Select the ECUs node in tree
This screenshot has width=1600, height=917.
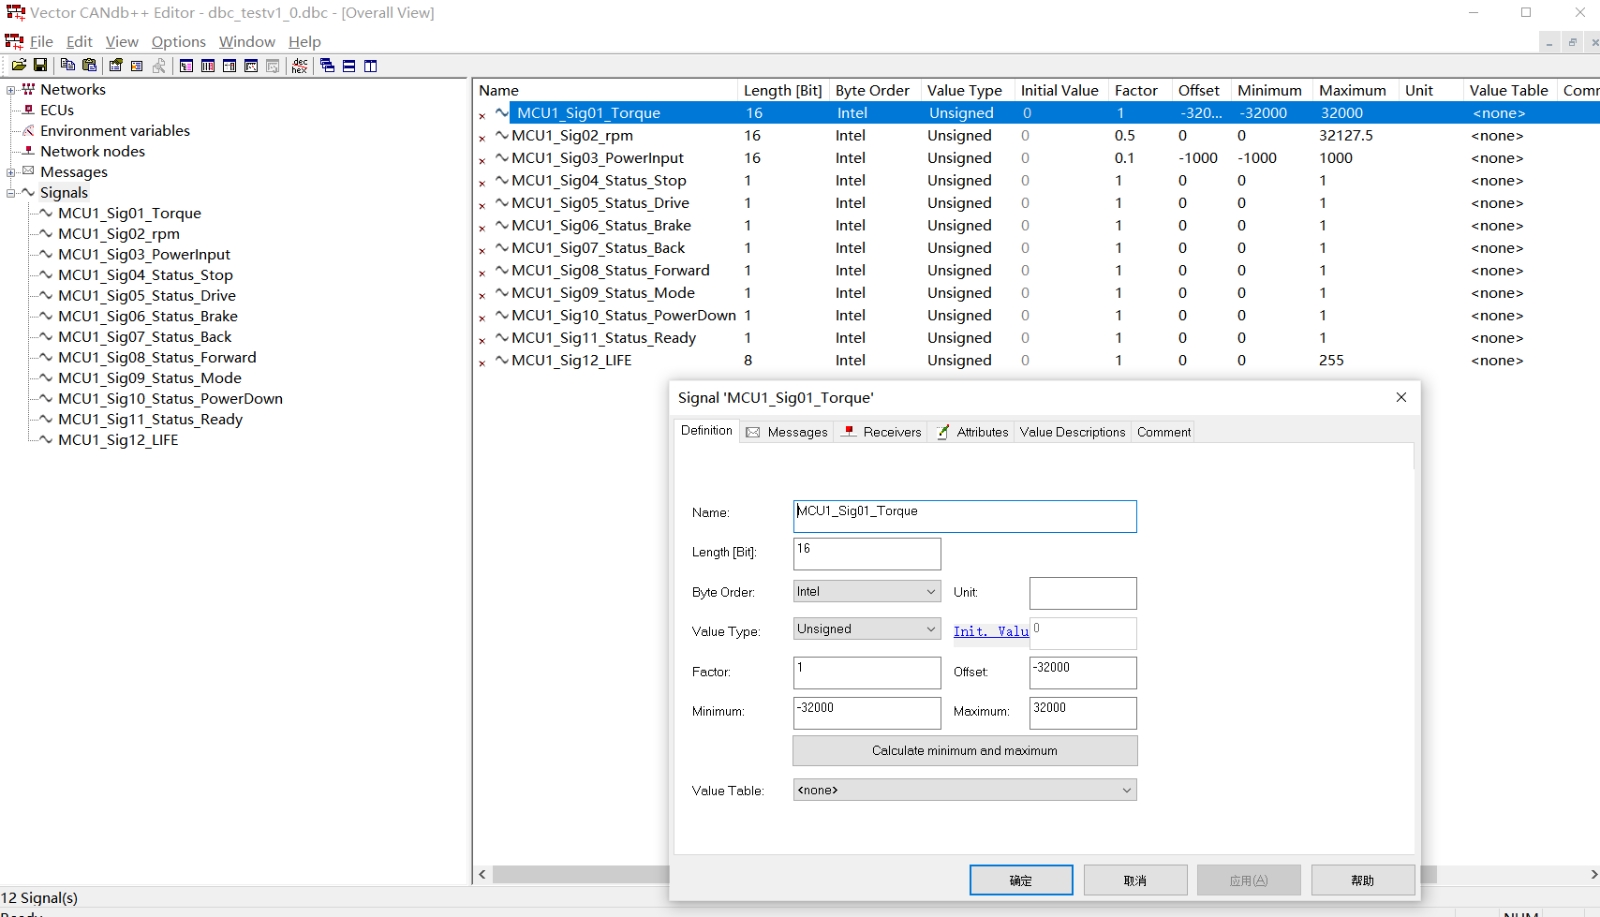[x=57, y=110]
